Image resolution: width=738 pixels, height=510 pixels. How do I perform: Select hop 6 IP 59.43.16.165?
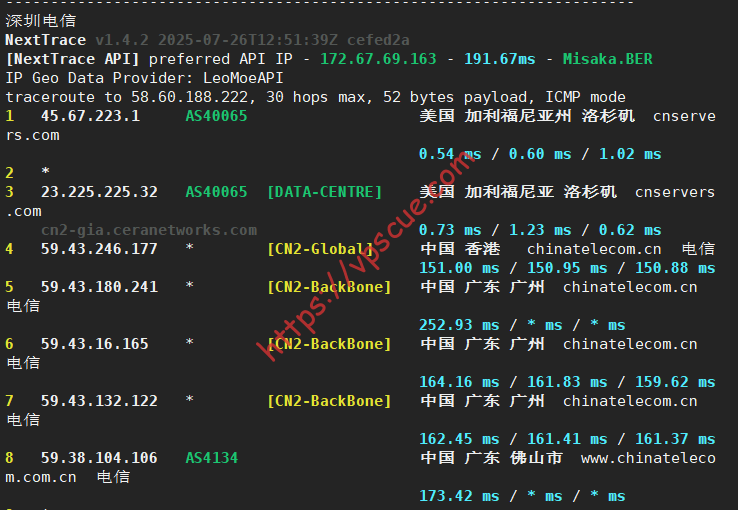click(x=94, y=344)
